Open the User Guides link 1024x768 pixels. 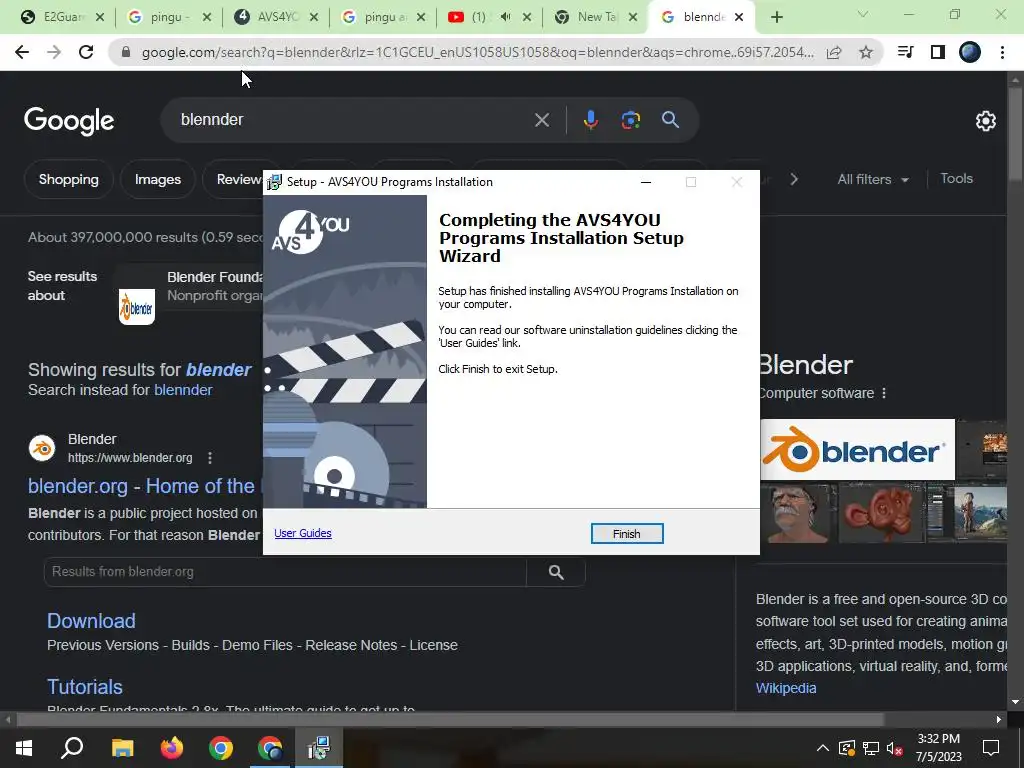pos(302,533)
